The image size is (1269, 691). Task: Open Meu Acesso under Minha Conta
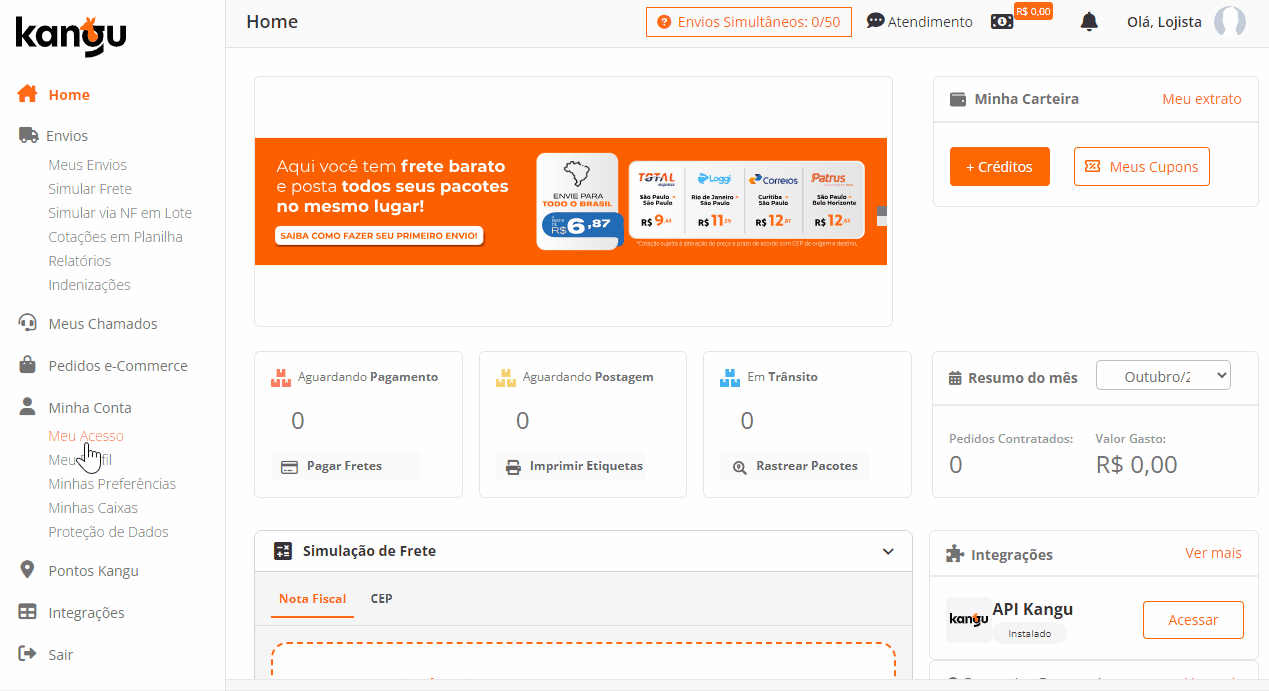click(x=86, y=436)
